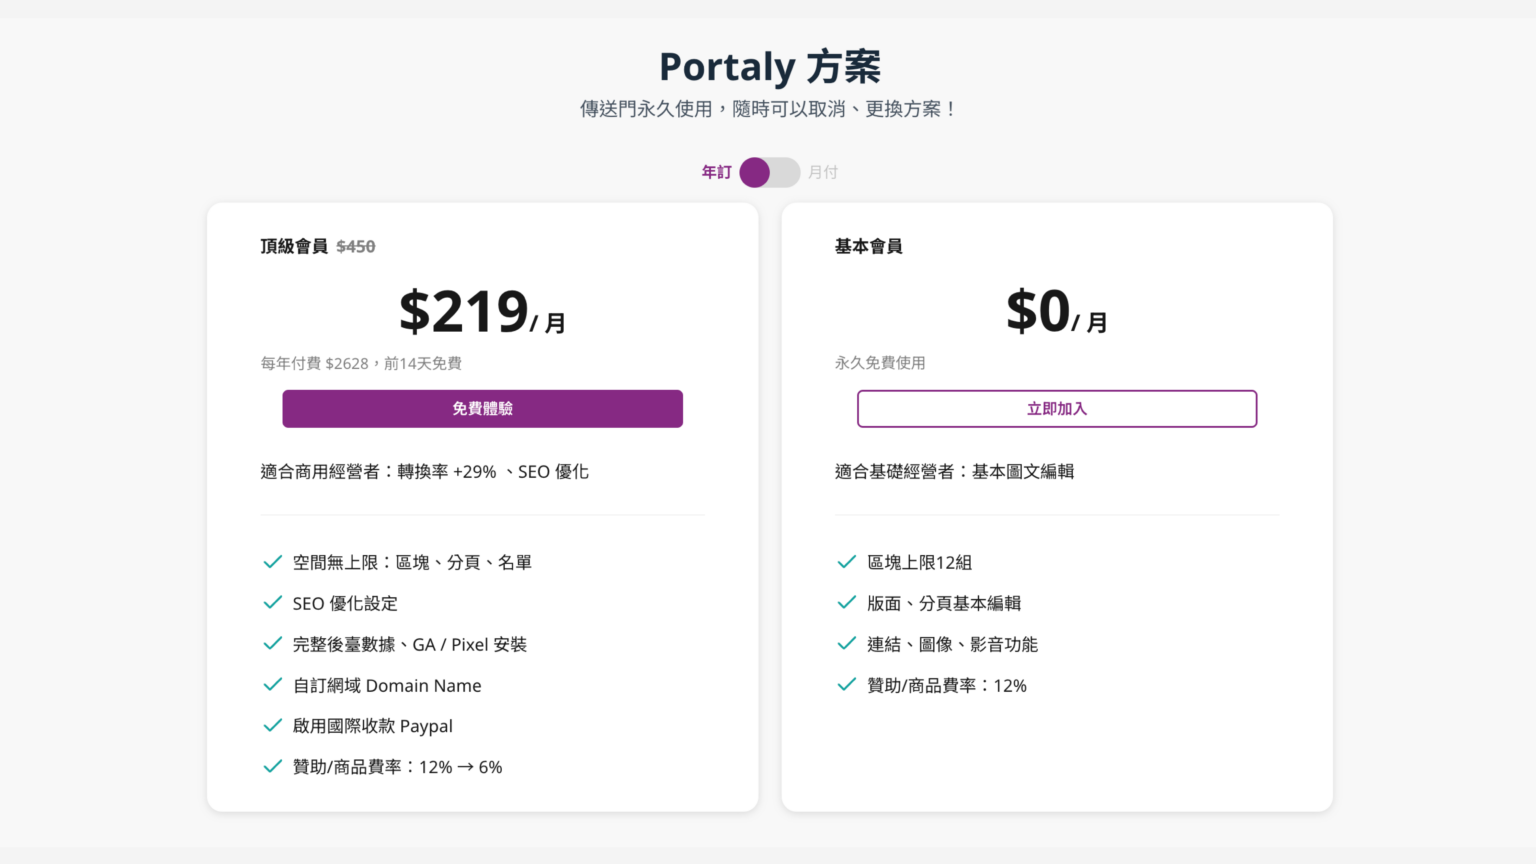Screen dimensions: 1536x864
Task: Click the checkmark next to 贊助/商品費率：12%
Action: click(846, 685)
